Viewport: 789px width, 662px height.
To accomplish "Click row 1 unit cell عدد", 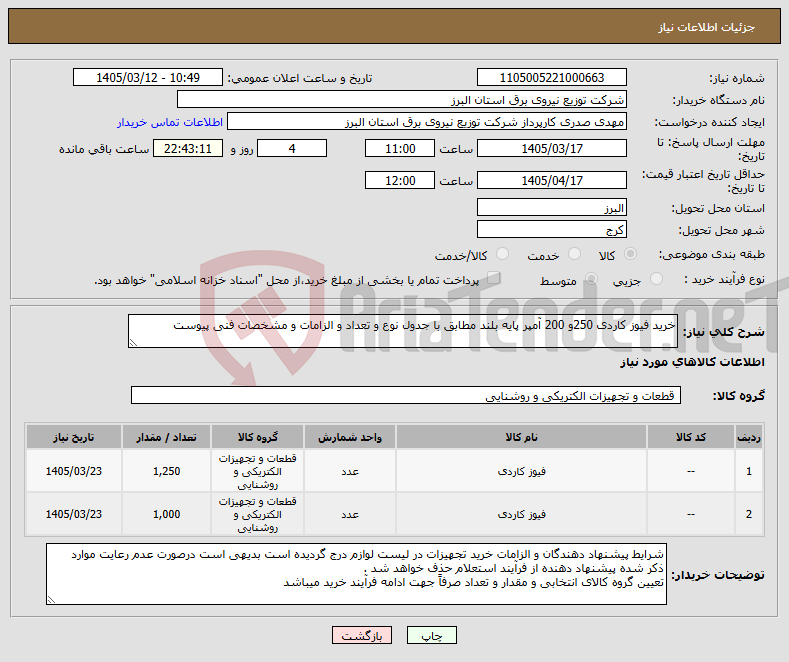I will click(350, 471).
